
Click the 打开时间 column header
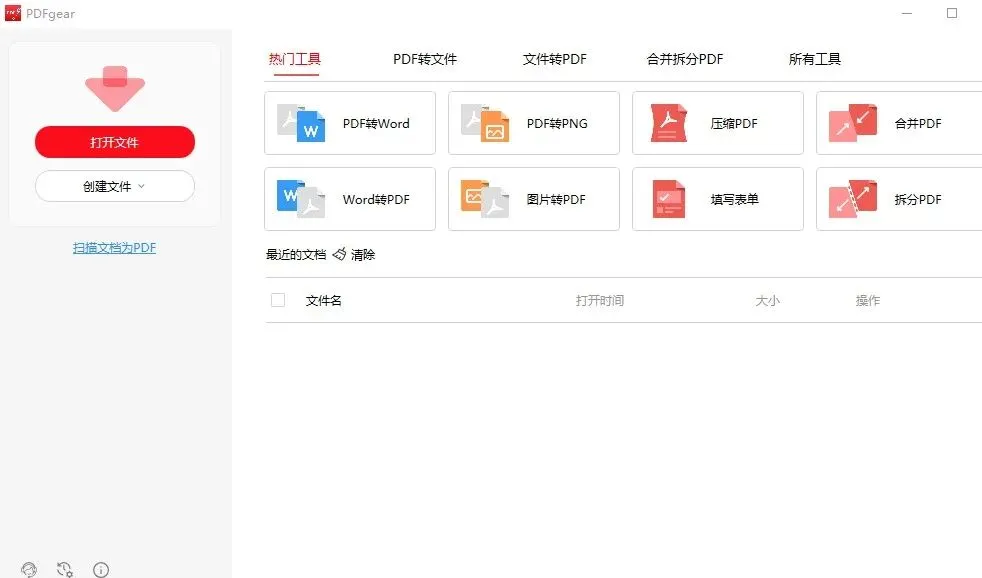[600, 301]
